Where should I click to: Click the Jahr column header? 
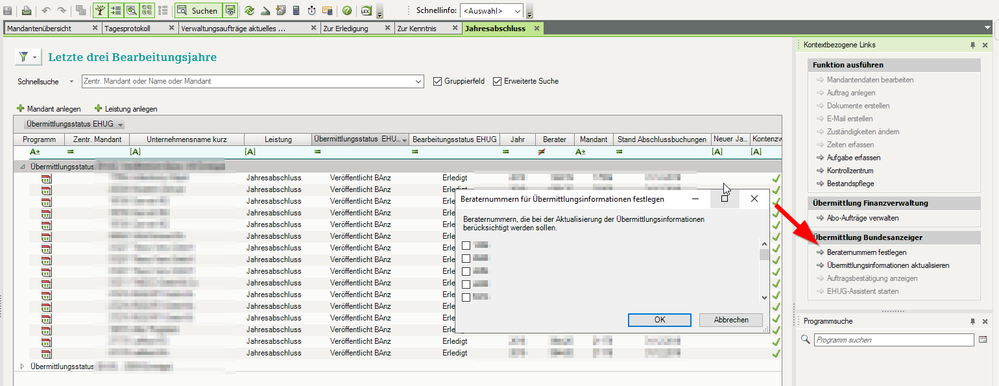(x=517, y=139)
